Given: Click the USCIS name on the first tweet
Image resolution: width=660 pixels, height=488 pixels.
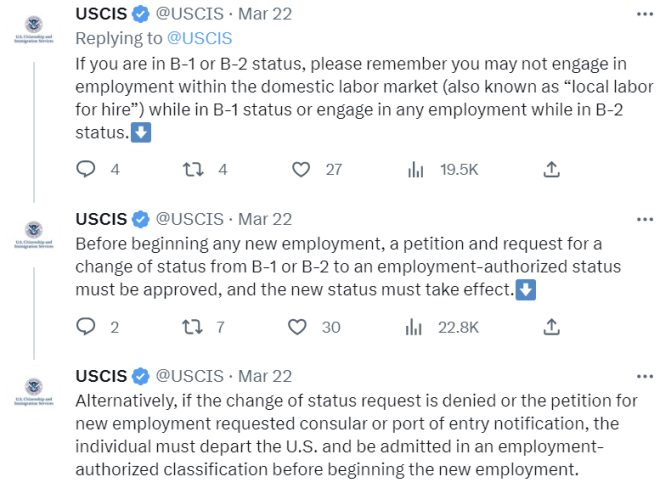Looking at the screenshot, I should point(102,14).
